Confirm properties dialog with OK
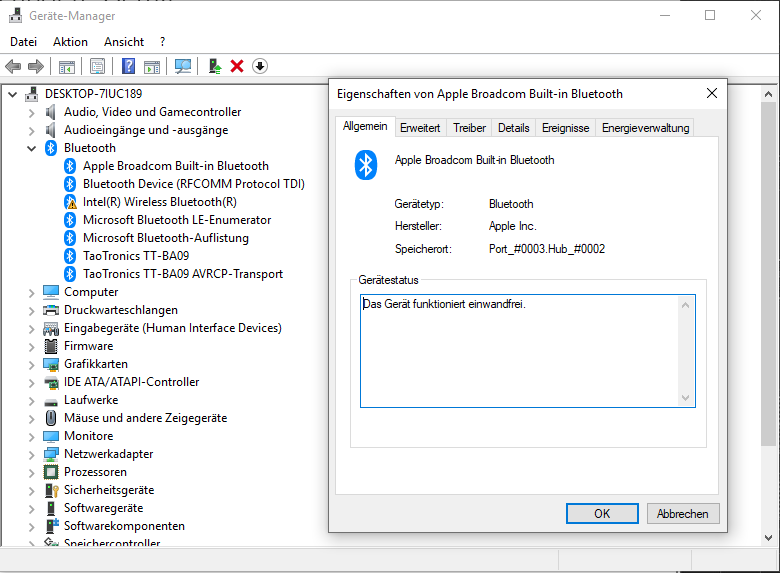The width and height of the screenshot is (780, 573). coord(602,513)
